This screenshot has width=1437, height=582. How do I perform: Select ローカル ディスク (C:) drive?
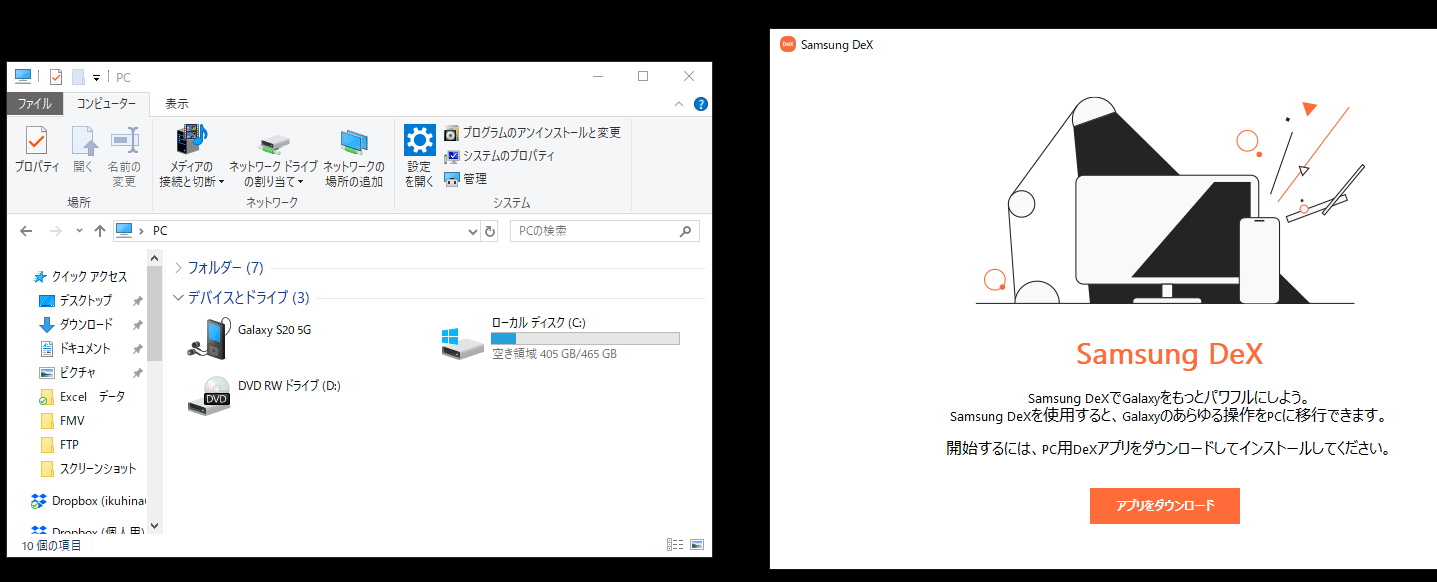click(x=560, y=339)
